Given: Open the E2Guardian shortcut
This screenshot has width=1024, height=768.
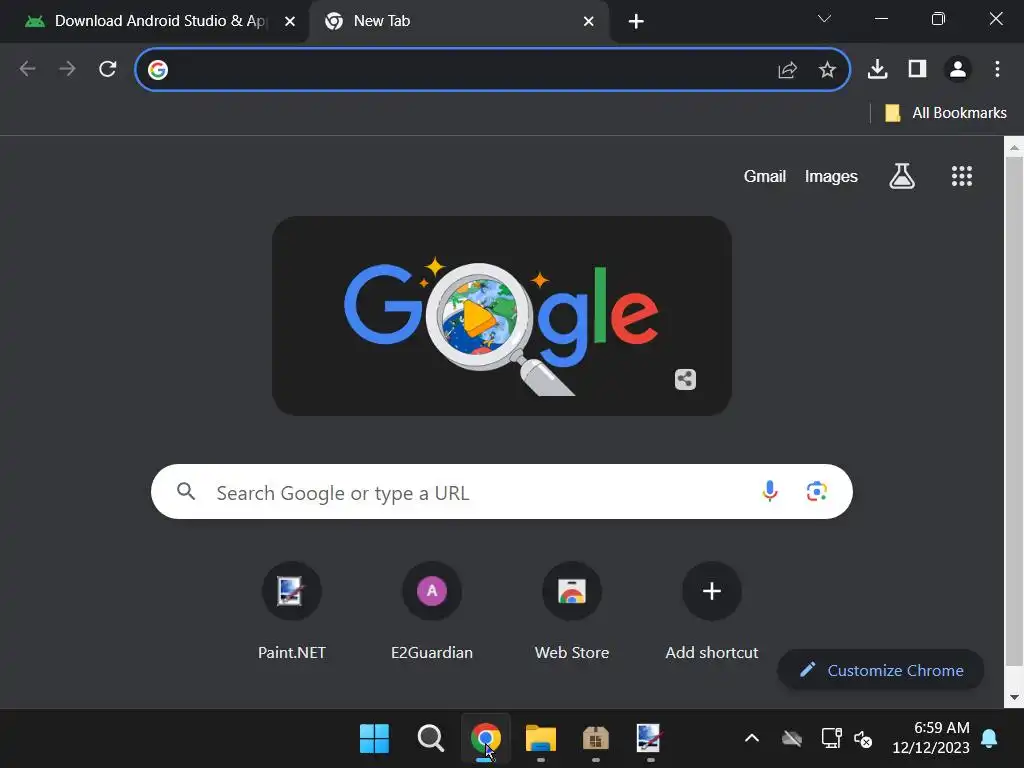Looking at the screenshot, I should 432,611.
